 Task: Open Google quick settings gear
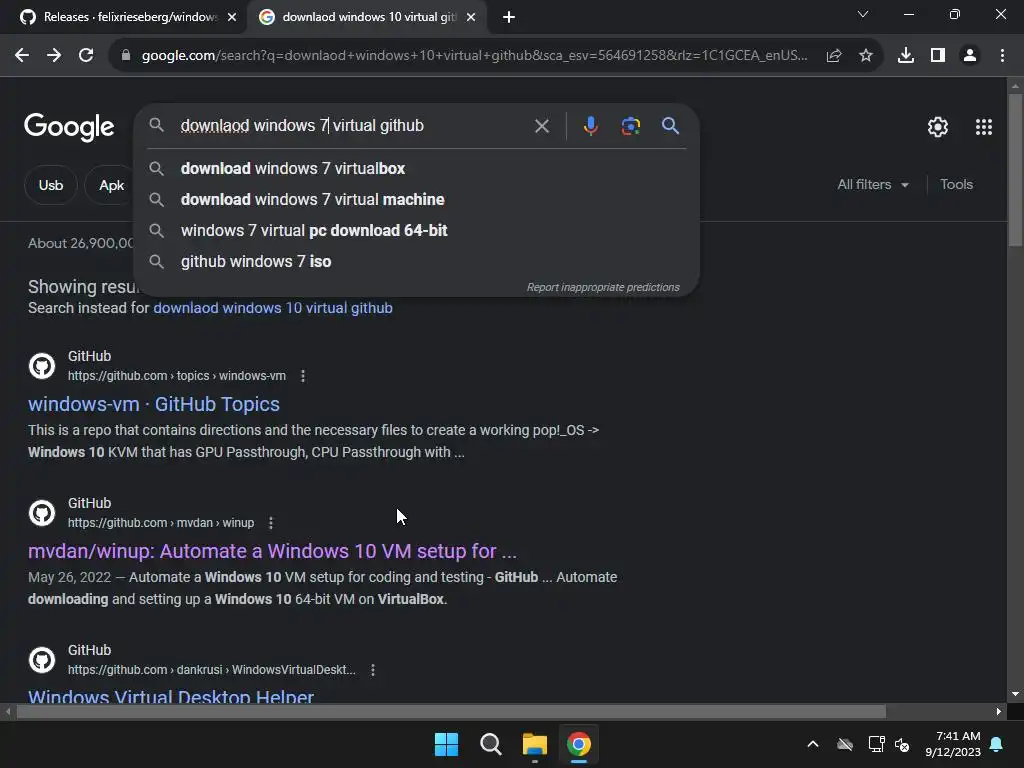[938, 127]
